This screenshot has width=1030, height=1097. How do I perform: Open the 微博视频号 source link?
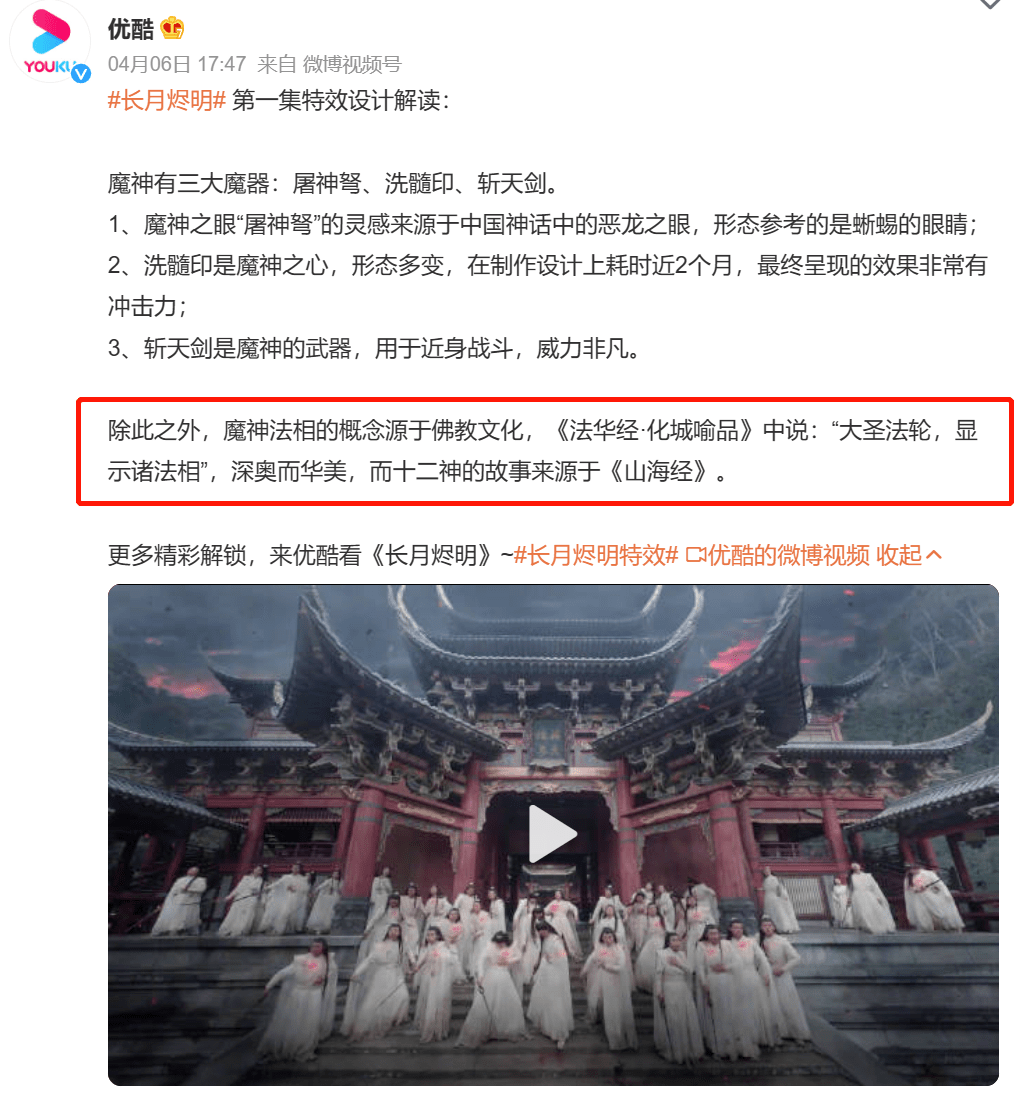pyautogui.click(x=352, y=64)
